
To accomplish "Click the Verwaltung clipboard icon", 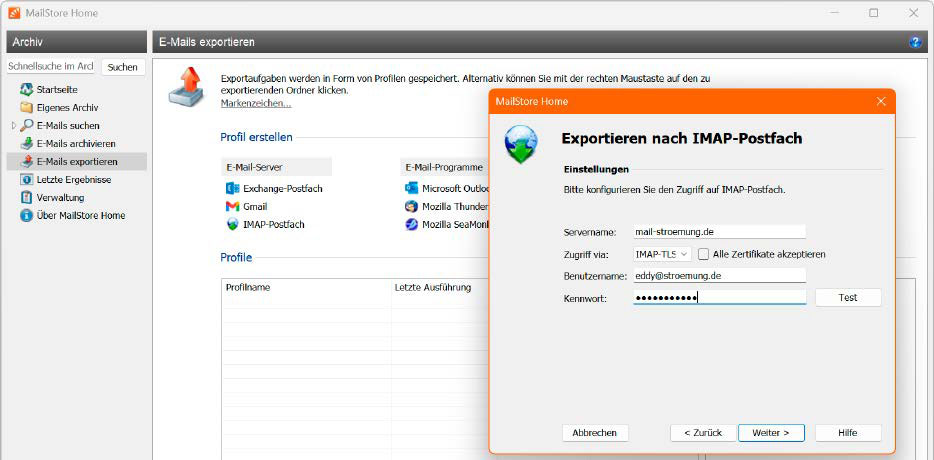I will pyautogui.click(x=26, y=197).
